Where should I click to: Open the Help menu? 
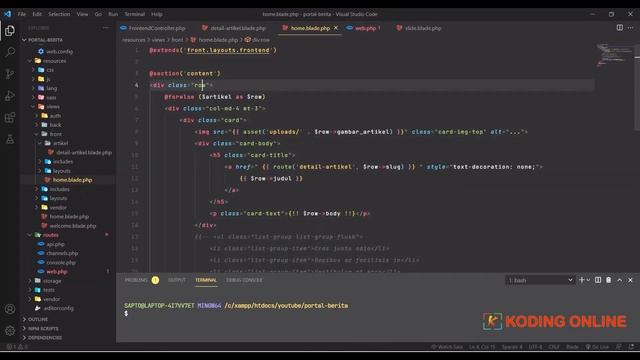point(157,14)
